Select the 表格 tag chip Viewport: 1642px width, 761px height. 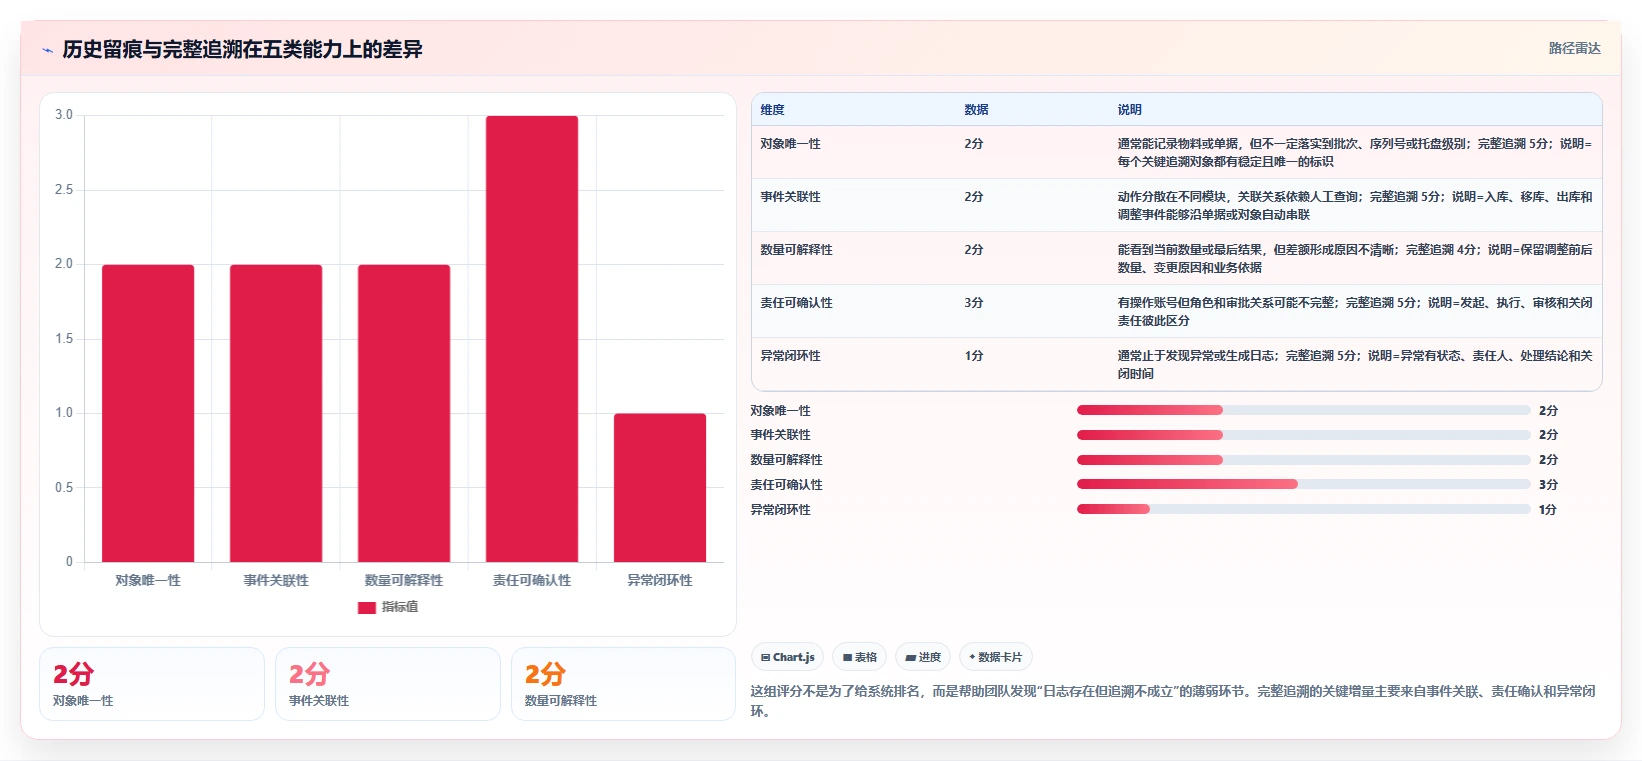(x=859, y=657)
